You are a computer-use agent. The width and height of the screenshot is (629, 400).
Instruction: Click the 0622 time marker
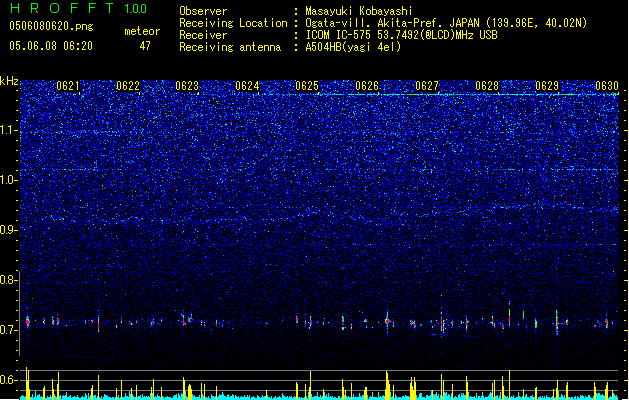[128, 86]
